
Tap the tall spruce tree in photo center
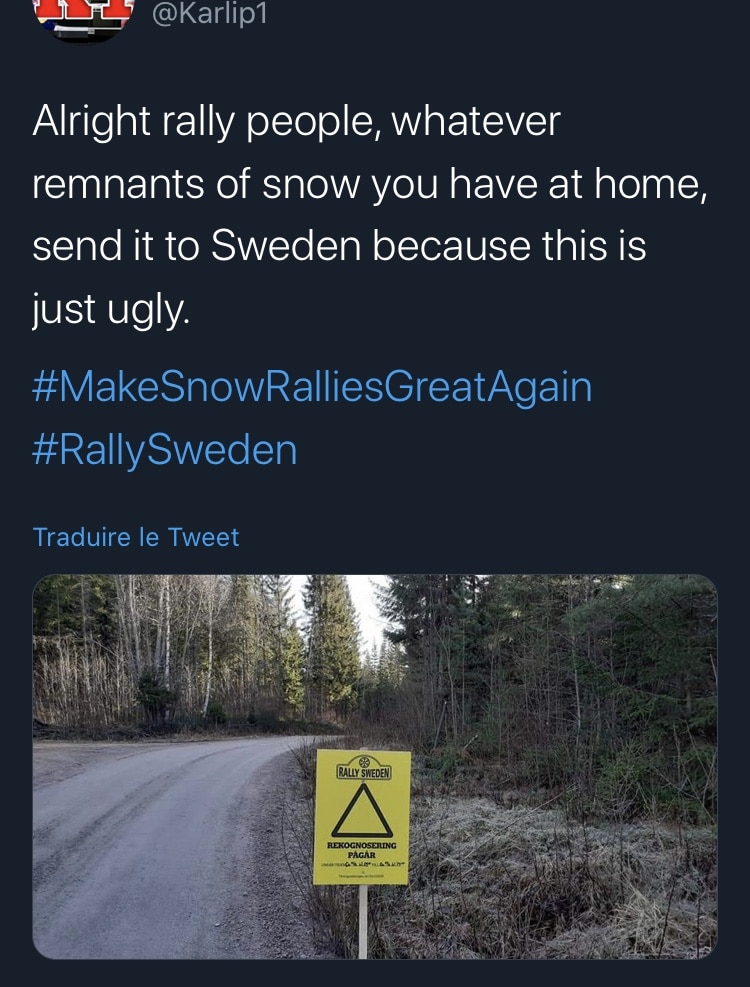(x=332, y=640)
